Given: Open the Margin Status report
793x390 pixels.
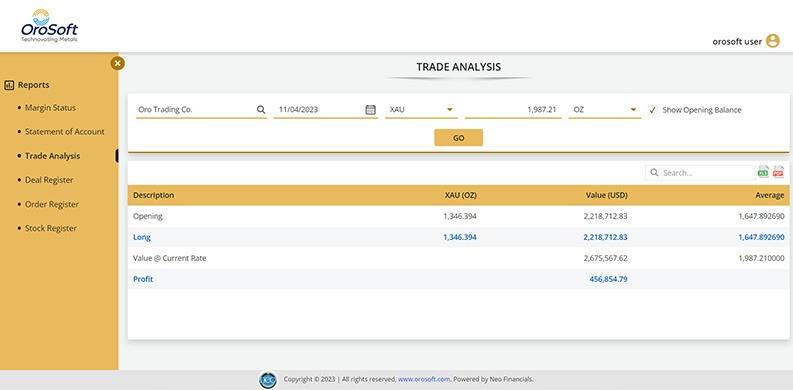Looking at the screenshot, I should tap(50, 108).
